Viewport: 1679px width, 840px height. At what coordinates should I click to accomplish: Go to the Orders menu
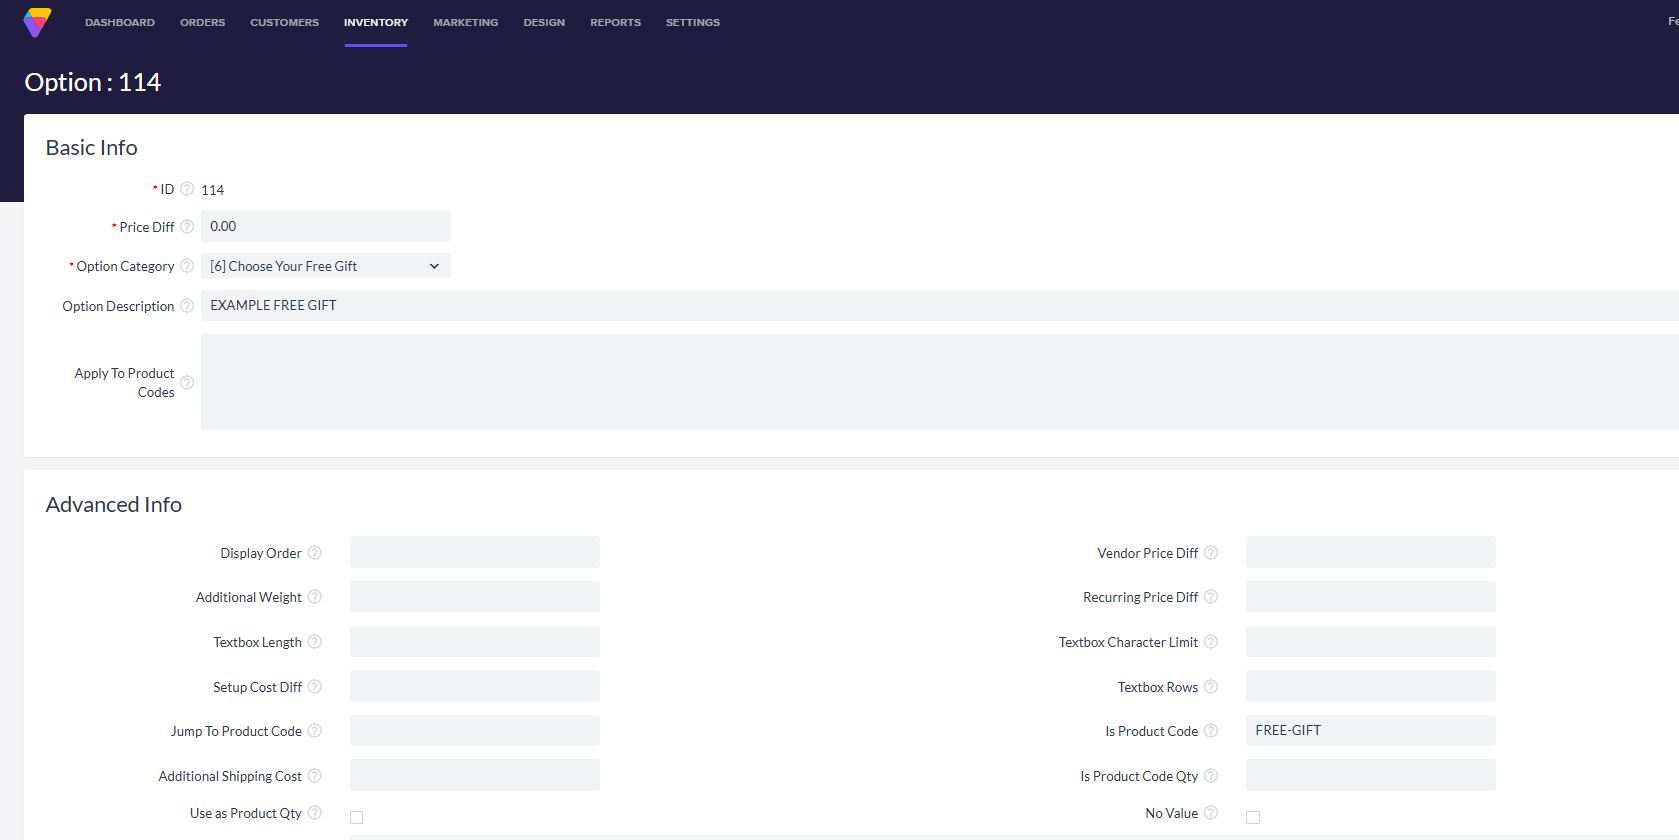[x=202, y=22]
